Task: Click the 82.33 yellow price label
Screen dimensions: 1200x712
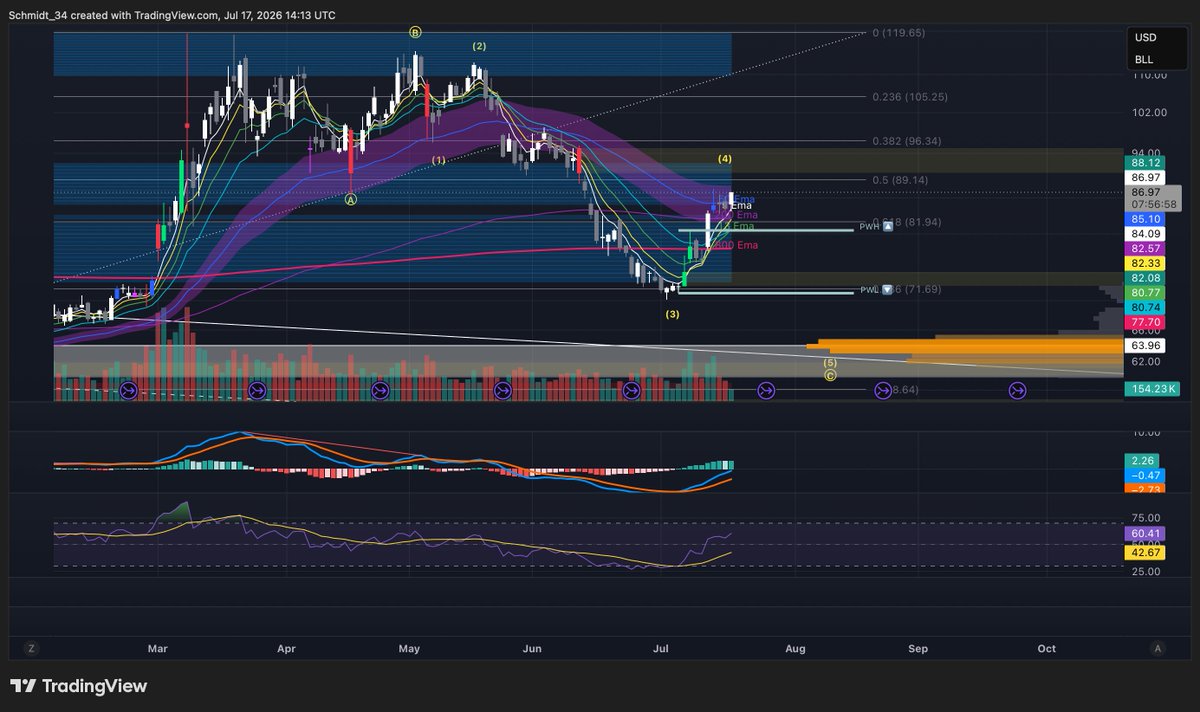Action: (1145, 262)
